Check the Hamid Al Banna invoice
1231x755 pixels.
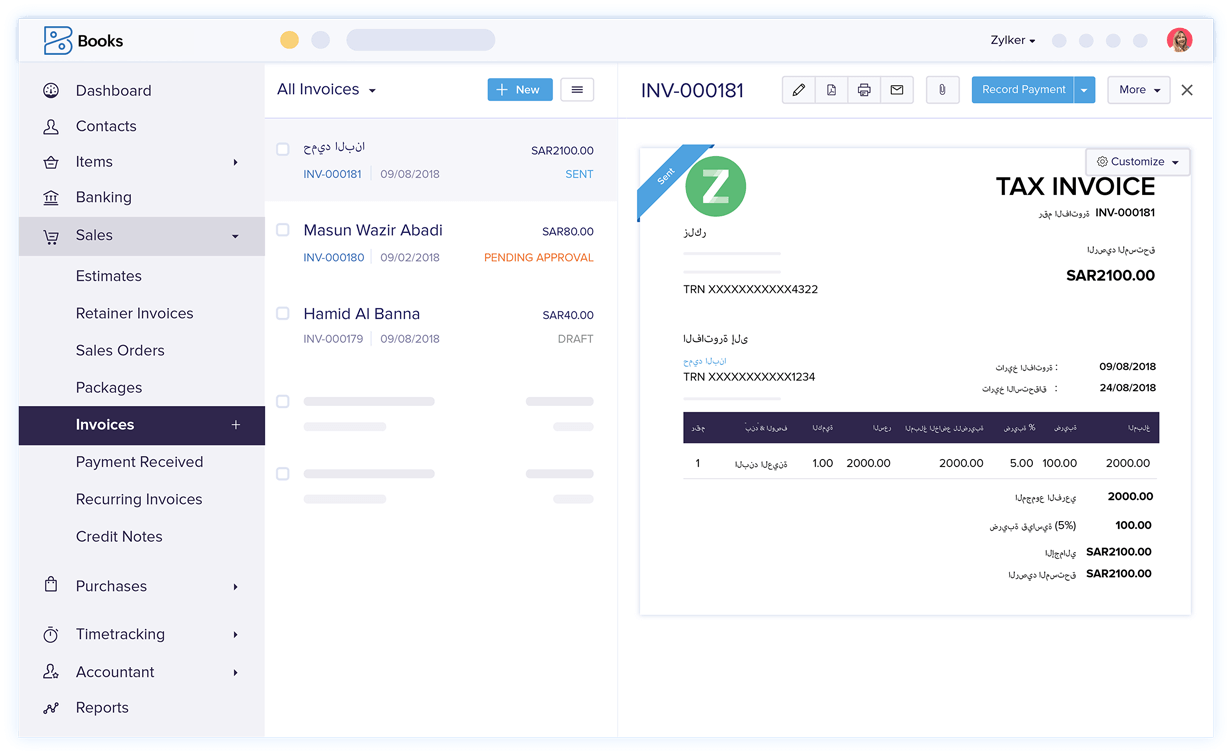point(283,313)
